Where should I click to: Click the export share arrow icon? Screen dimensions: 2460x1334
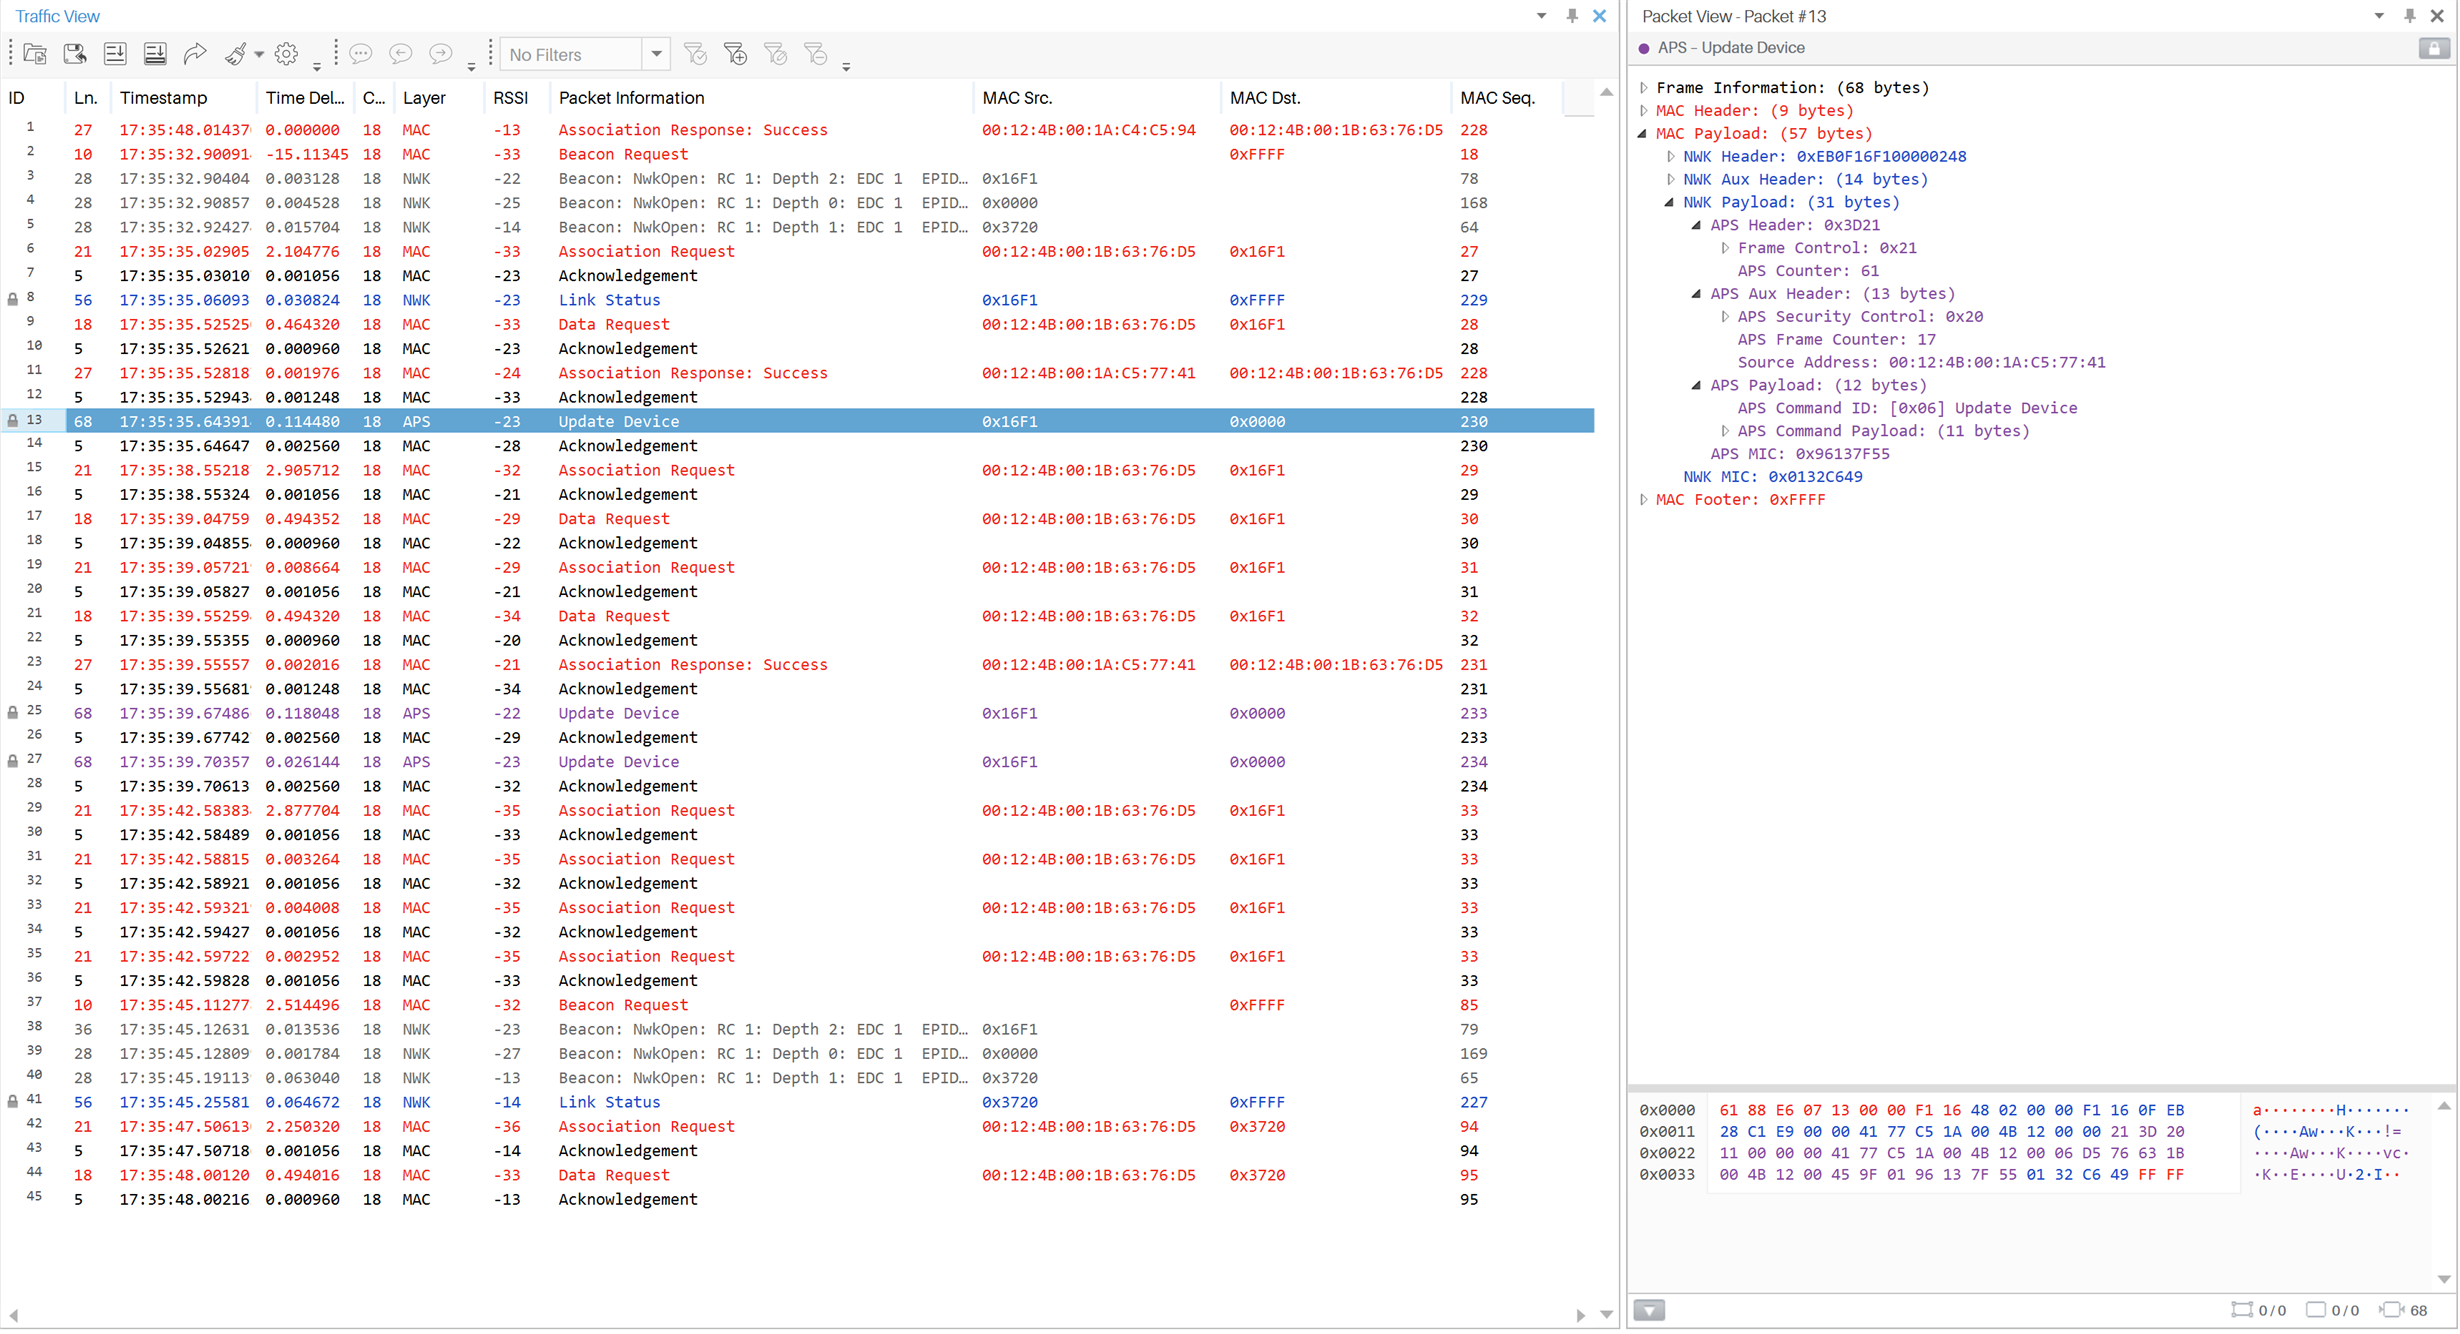click(195, 54)
